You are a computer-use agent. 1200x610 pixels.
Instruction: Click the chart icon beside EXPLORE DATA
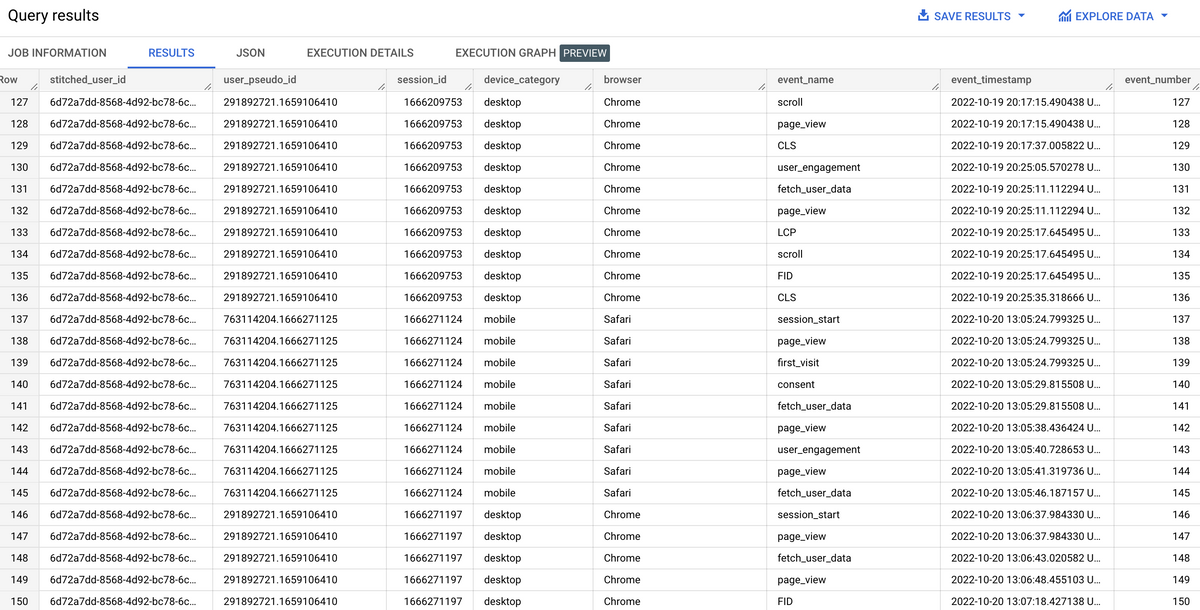(x=1067, y=16)
